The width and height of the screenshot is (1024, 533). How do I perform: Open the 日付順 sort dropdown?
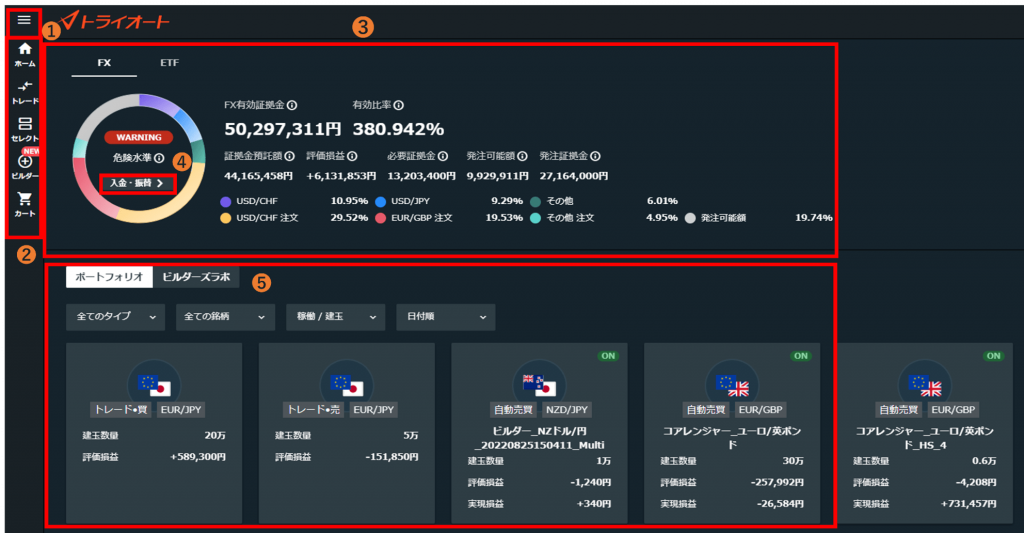pyautogui.click(x=445, y=317)
